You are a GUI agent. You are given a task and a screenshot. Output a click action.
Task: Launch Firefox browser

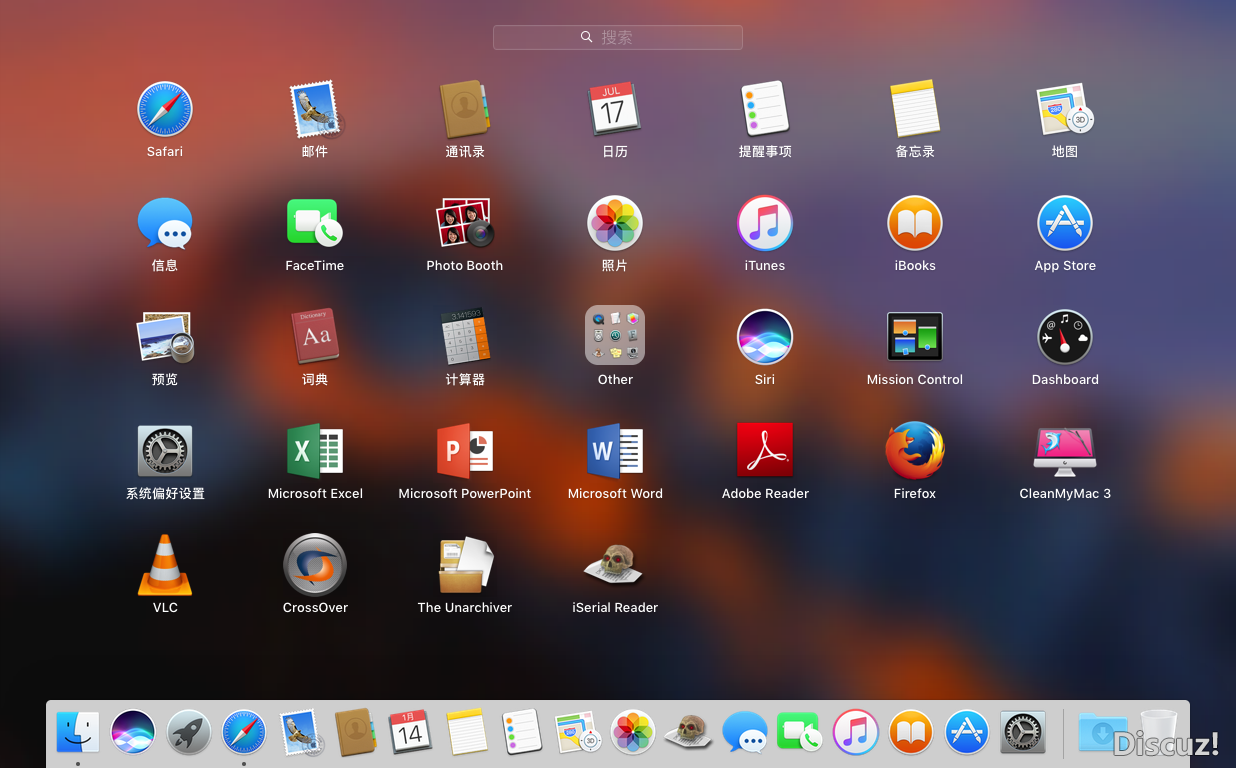click(x=915, y=451)
